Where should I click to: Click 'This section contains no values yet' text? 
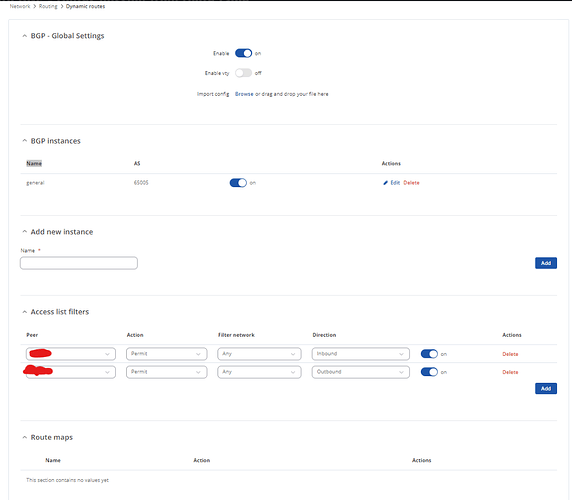click(x=67, y=480)
